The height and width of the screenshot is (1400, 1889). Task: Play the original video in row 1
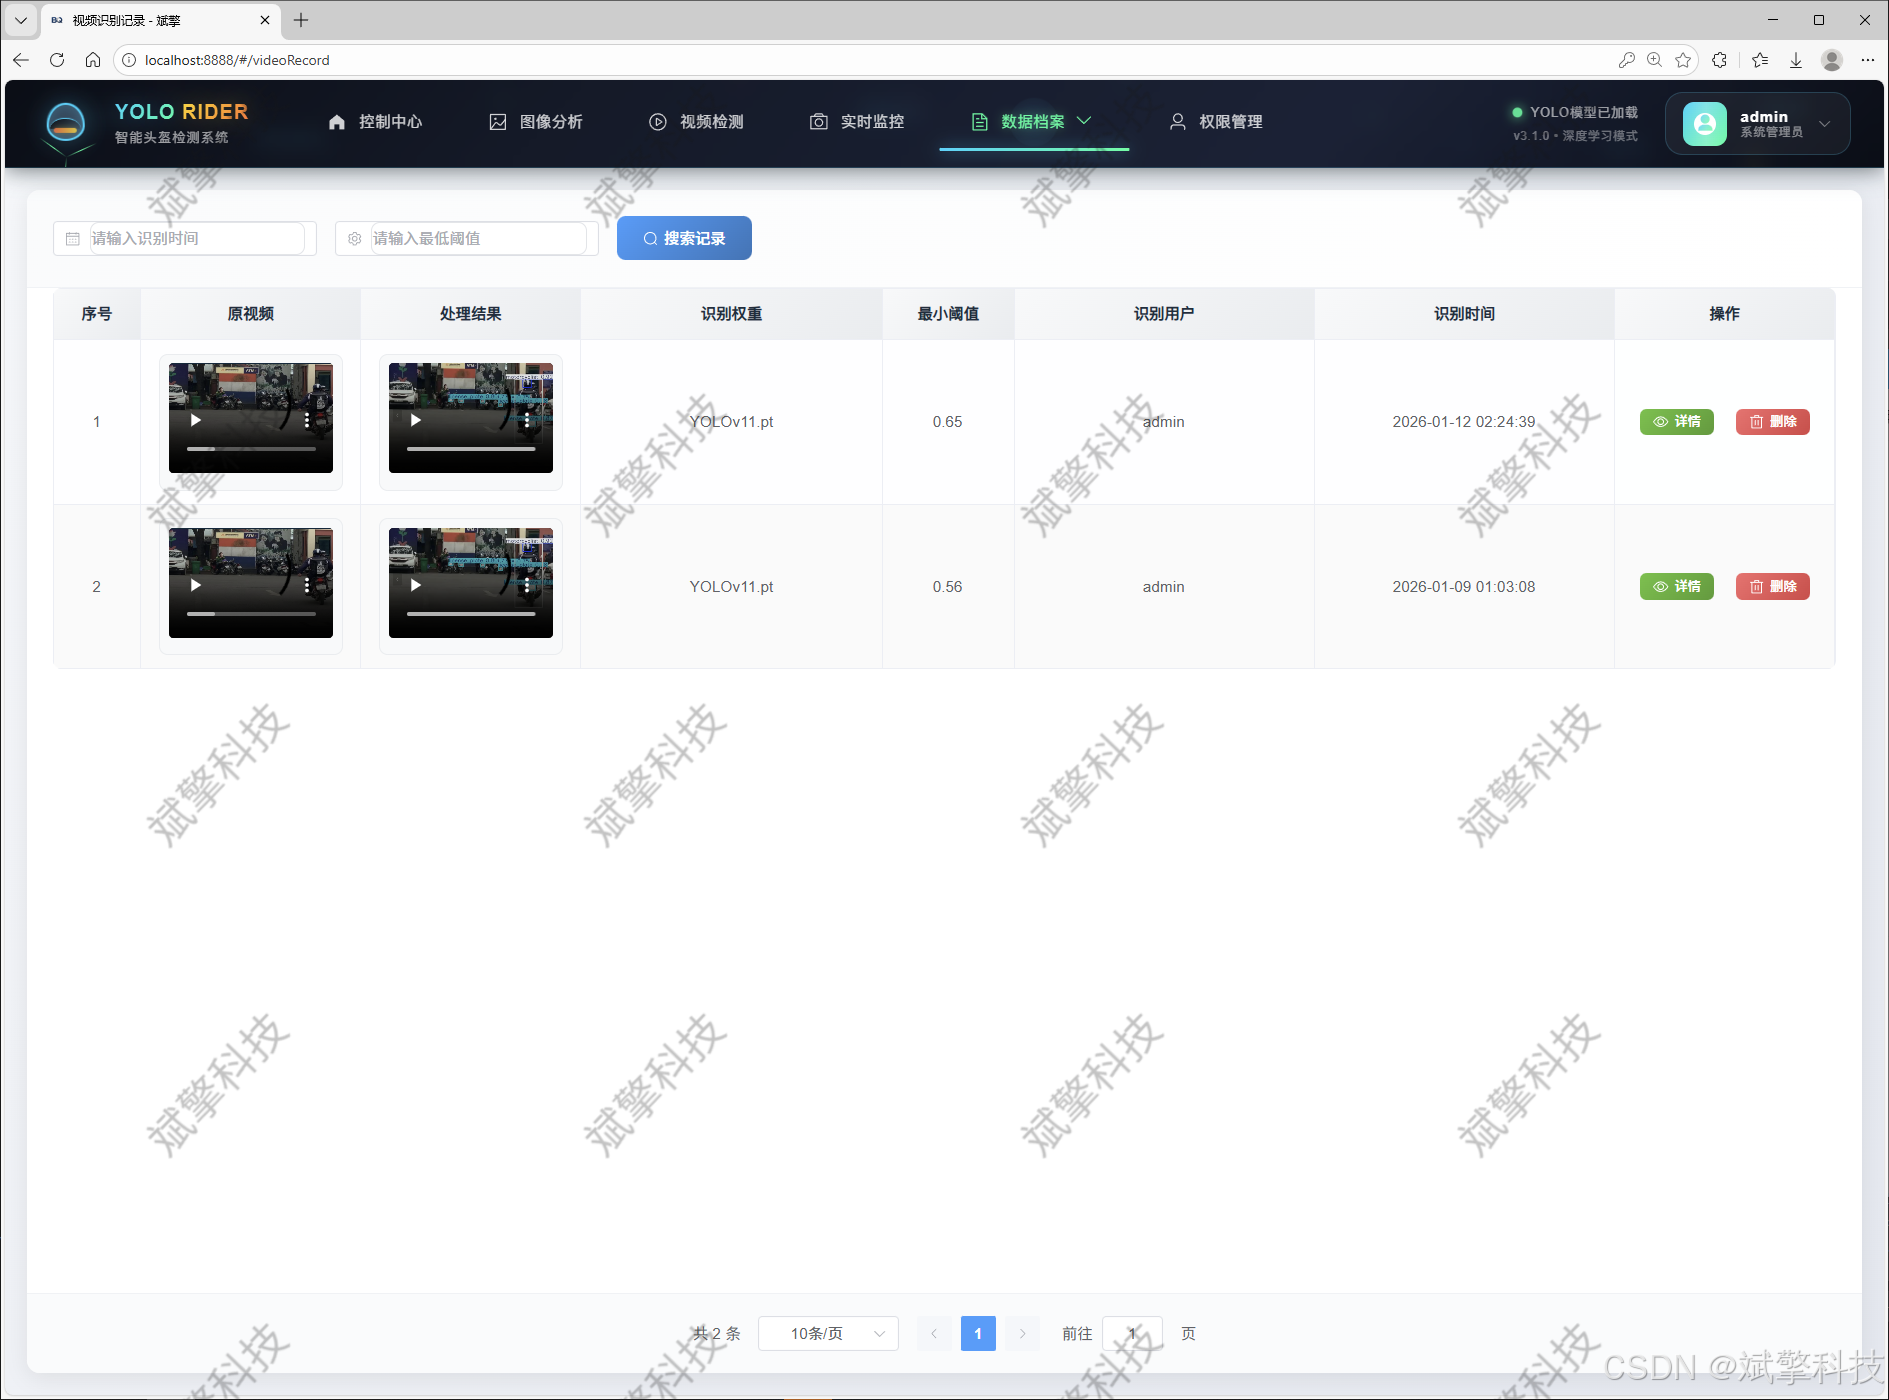coord(196,421)
